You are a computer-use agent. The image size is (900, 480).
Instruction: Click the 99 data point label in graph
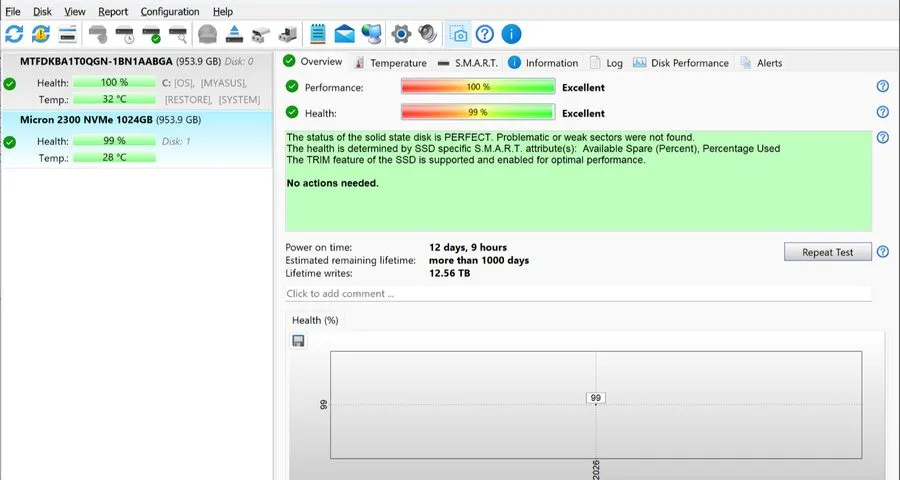pos(596,398)
